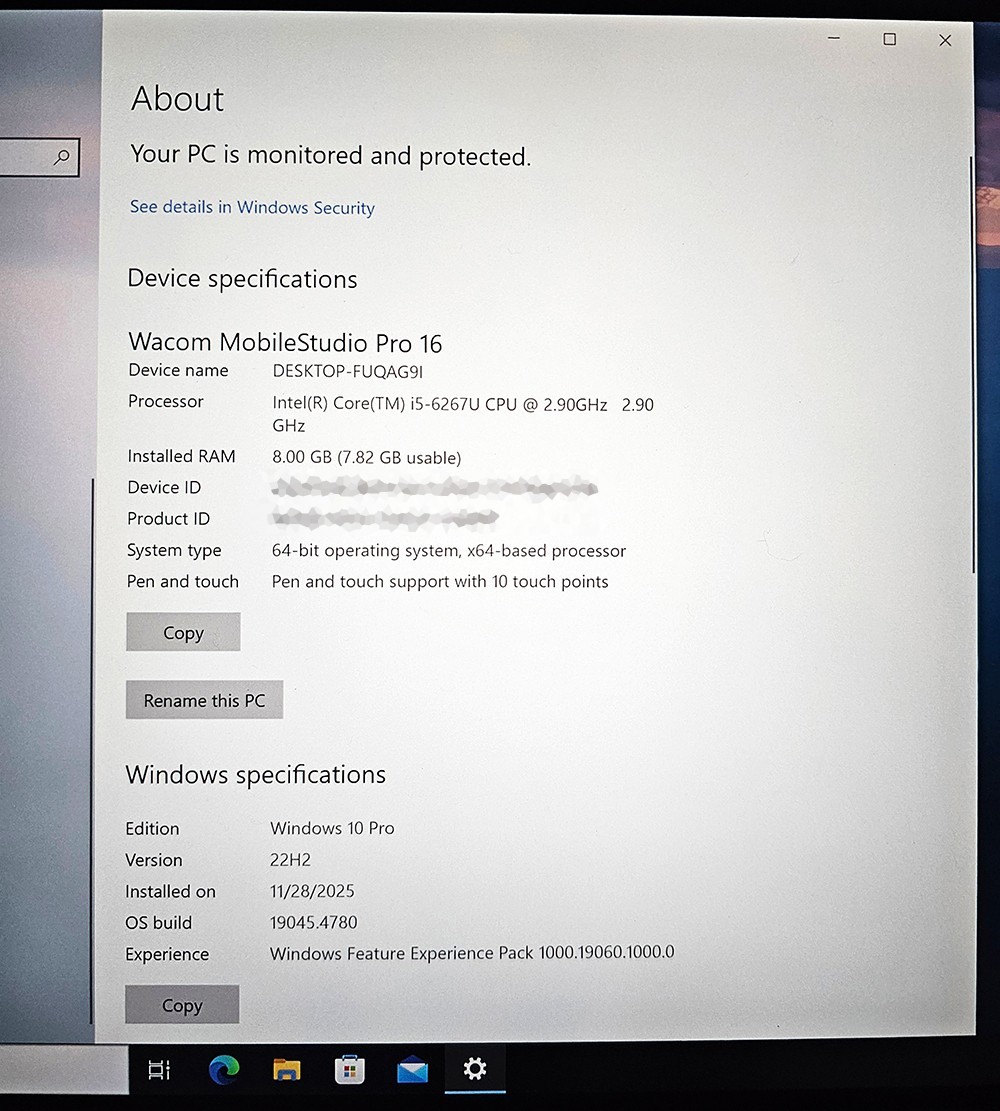The image size is (1000, 1111).
Task: Click the Windows Feature Experience Pack value
Action: point(472,953)
